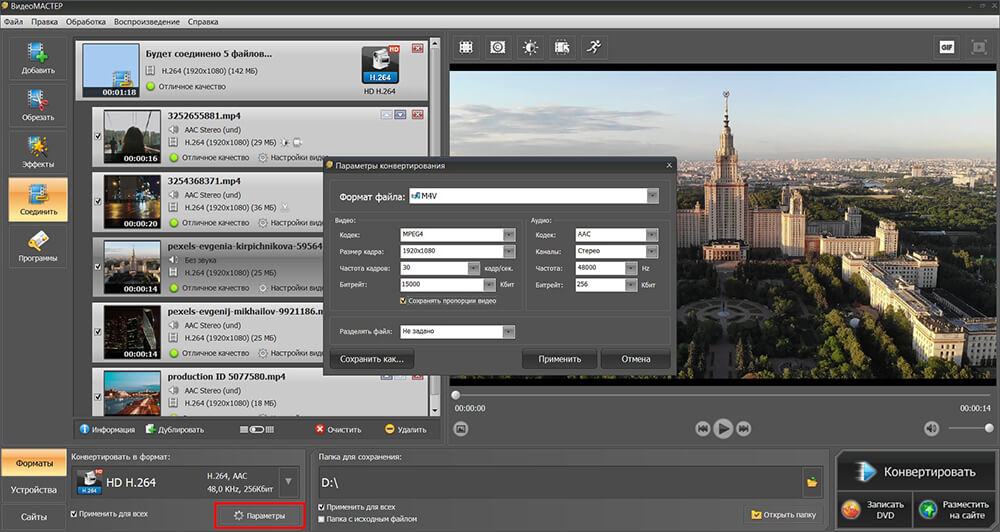
Task: Open the Обработка menu
Action: (x=86, y=22)
